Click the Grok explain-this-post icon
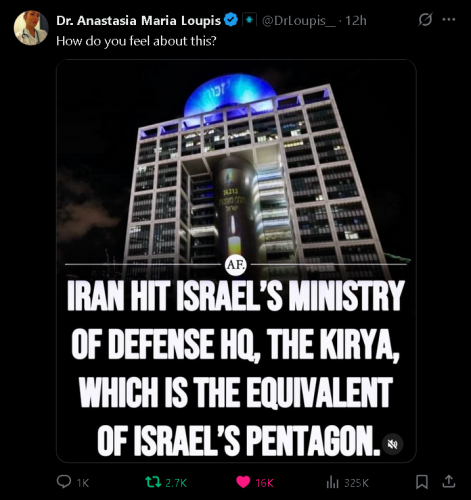Image resolution: width=471 pixels, height=500 pixels. 425,19
